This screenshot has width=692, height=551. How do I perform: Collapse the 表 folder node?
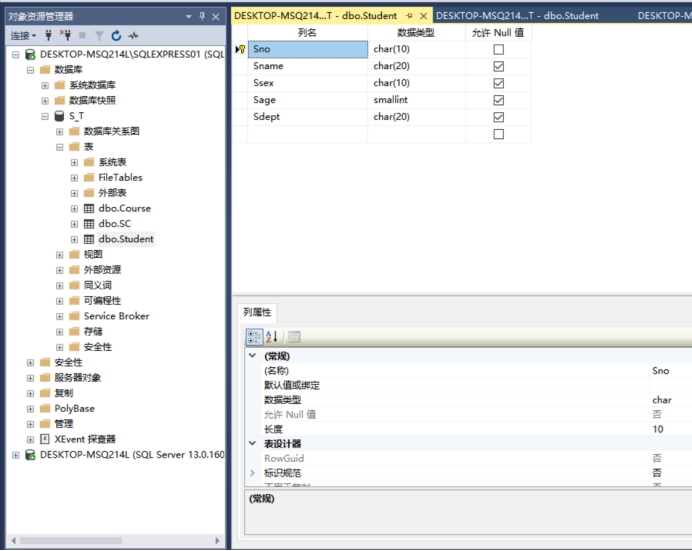(60, 147)
